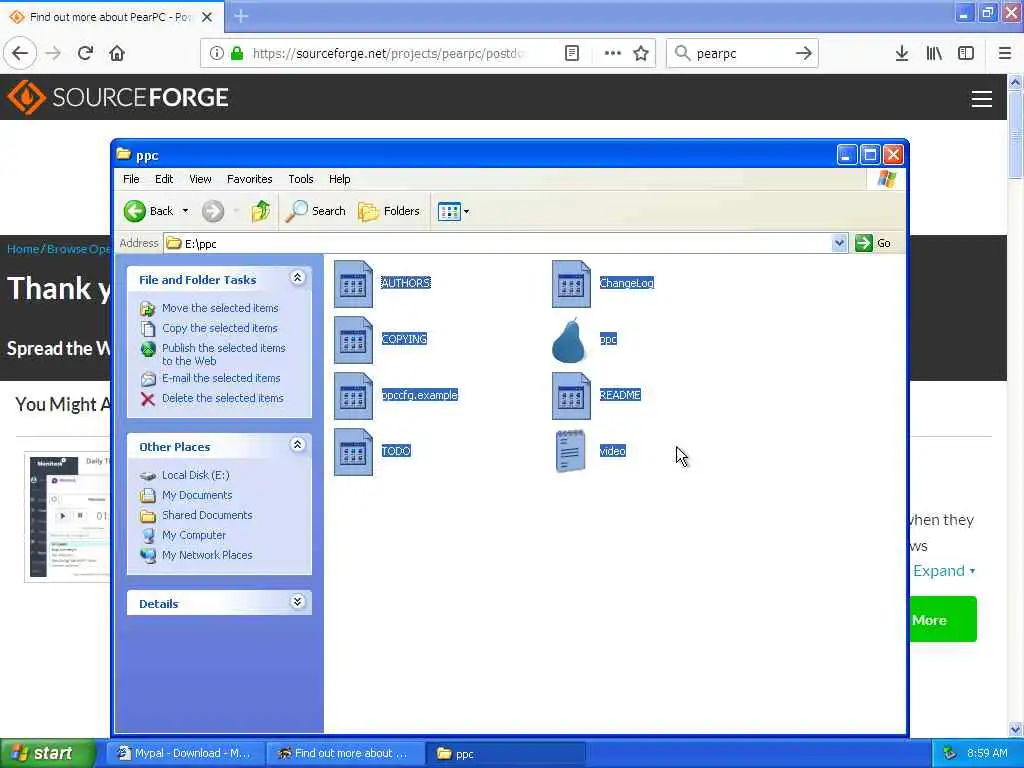
Task: Open the Explorer Search pane
Action: 315,211
